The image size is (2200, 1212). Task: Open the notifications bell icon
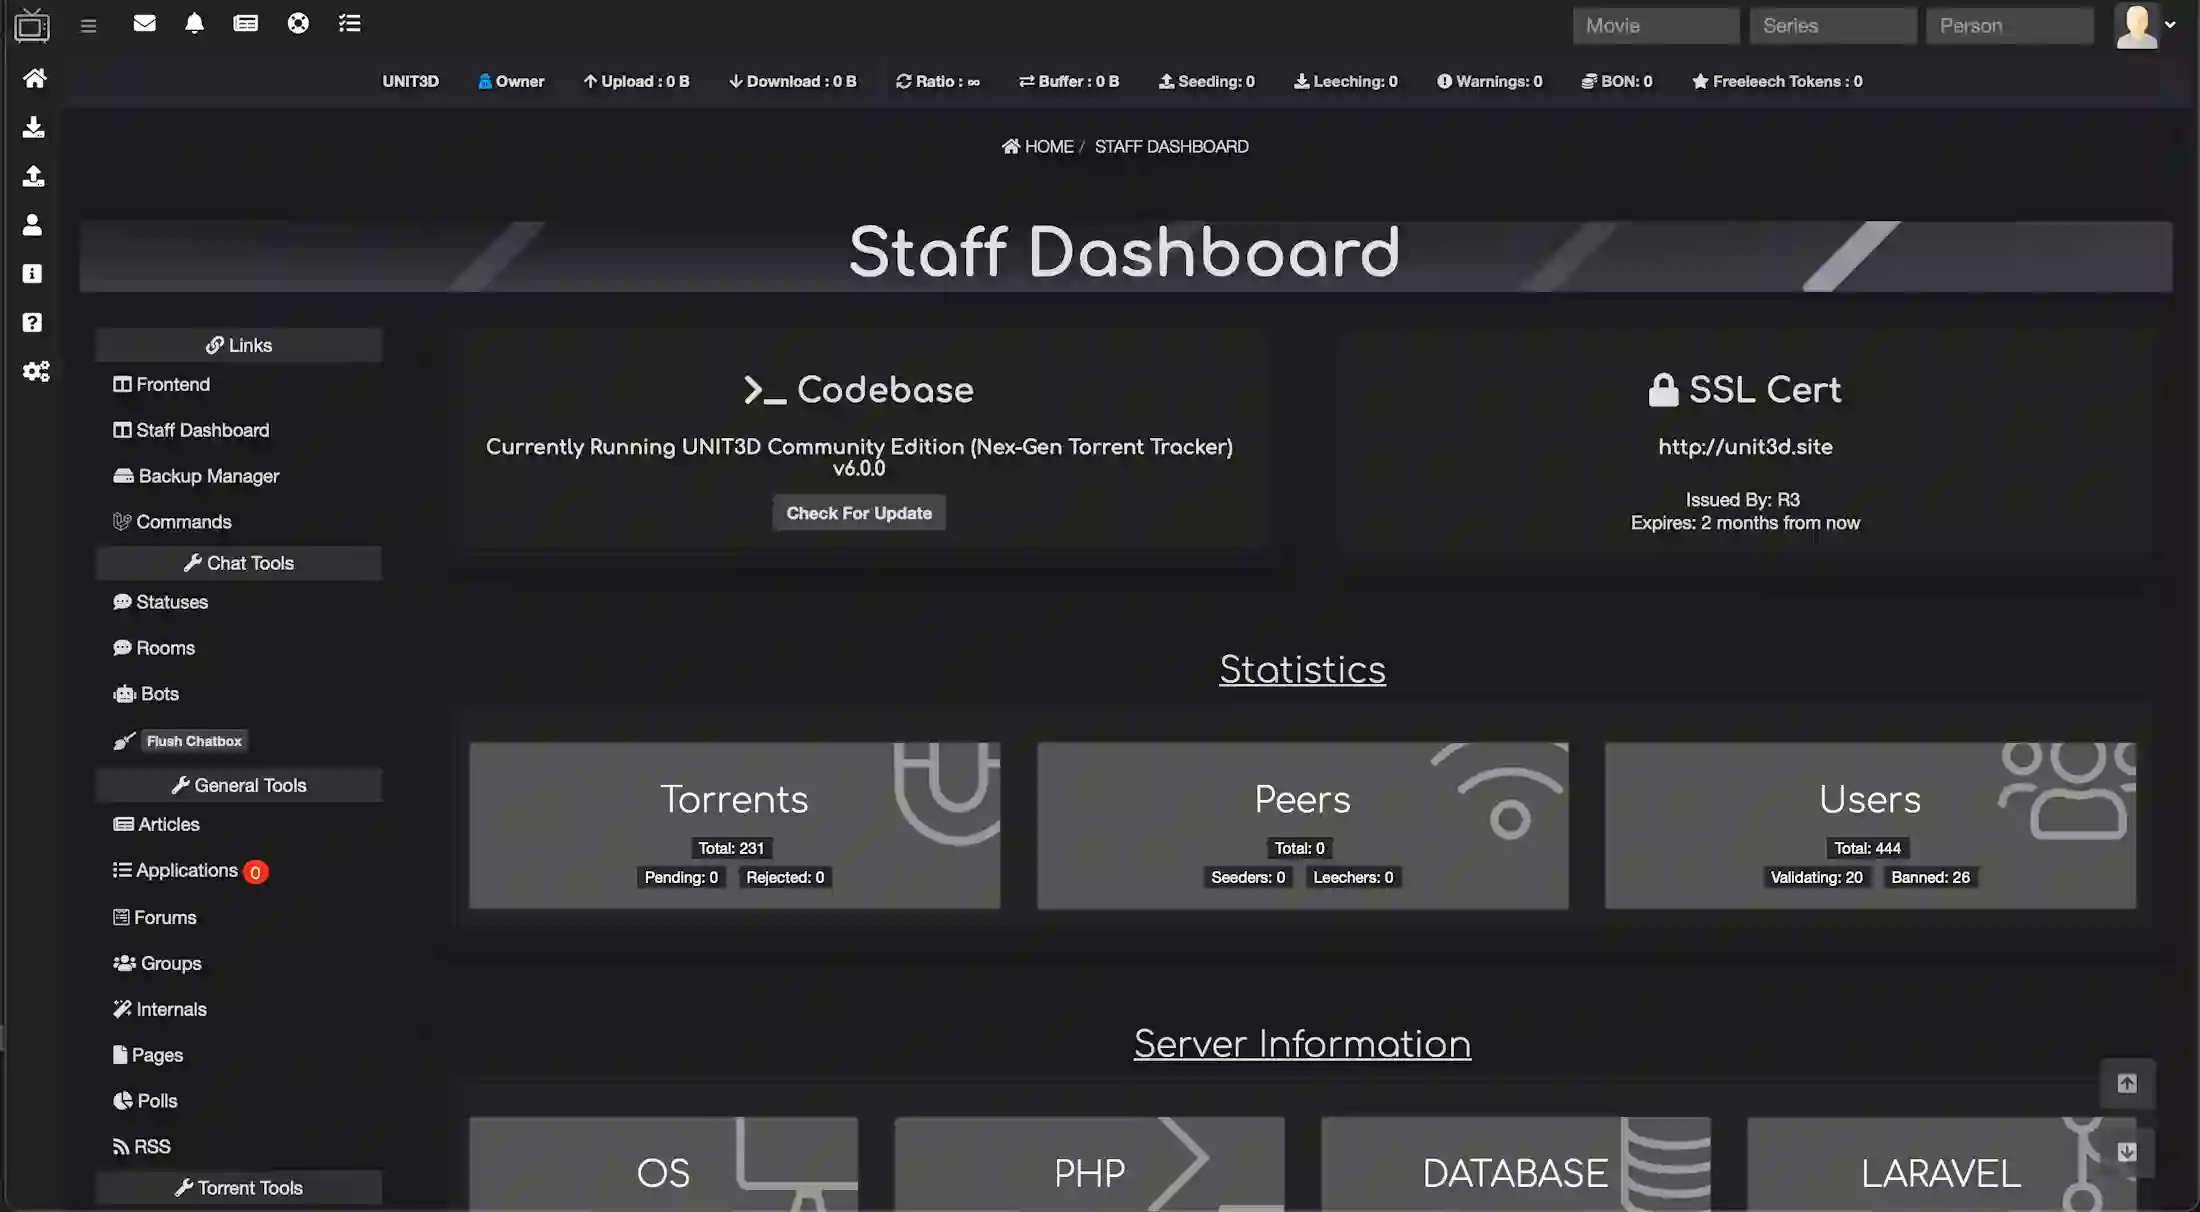(x=194, y=23)
